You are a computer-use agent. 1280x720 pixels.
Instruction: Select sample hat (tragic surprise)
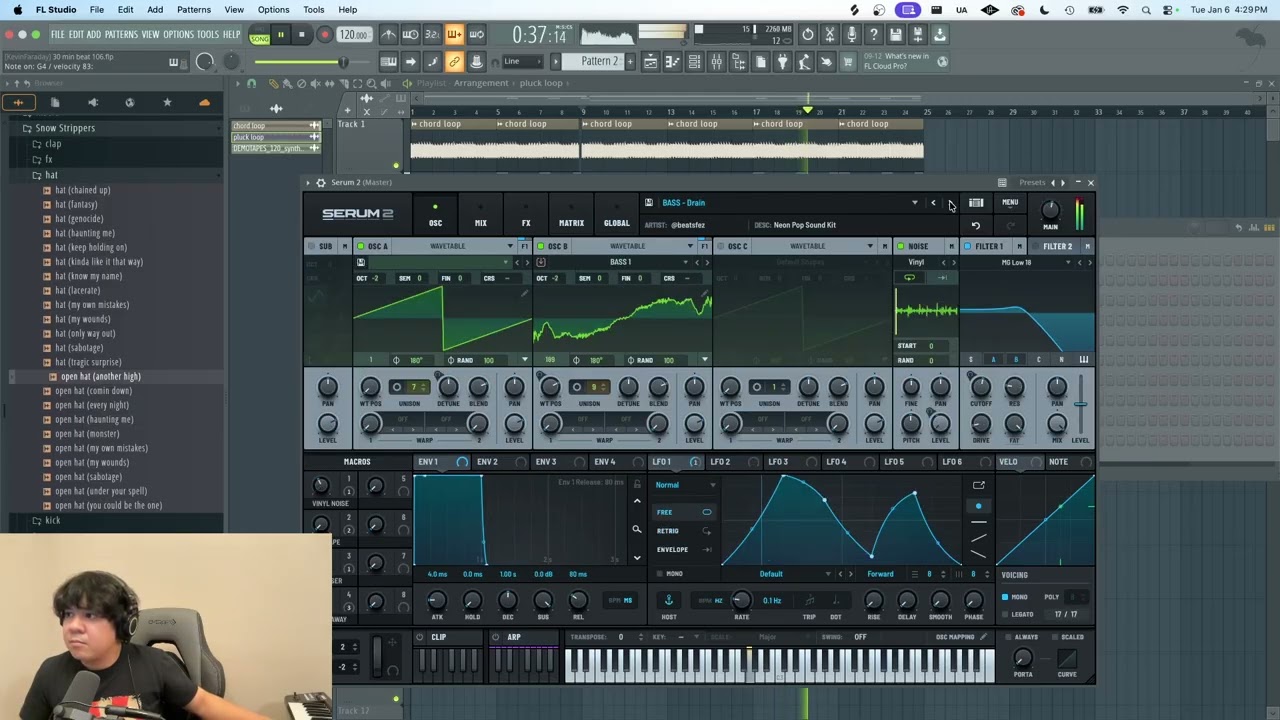(88, 362)
